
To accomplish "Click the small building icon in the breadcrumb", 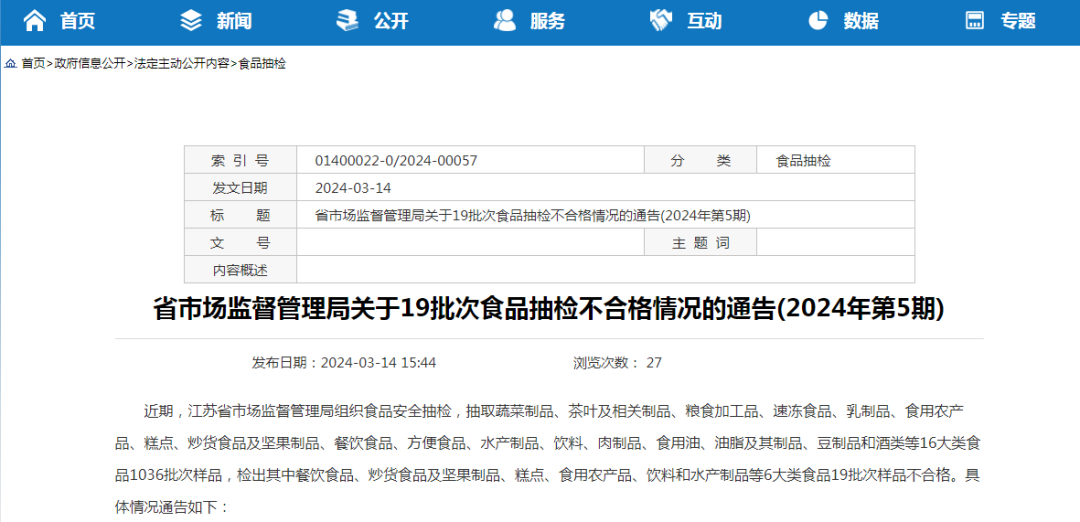I will click(11, 64).
